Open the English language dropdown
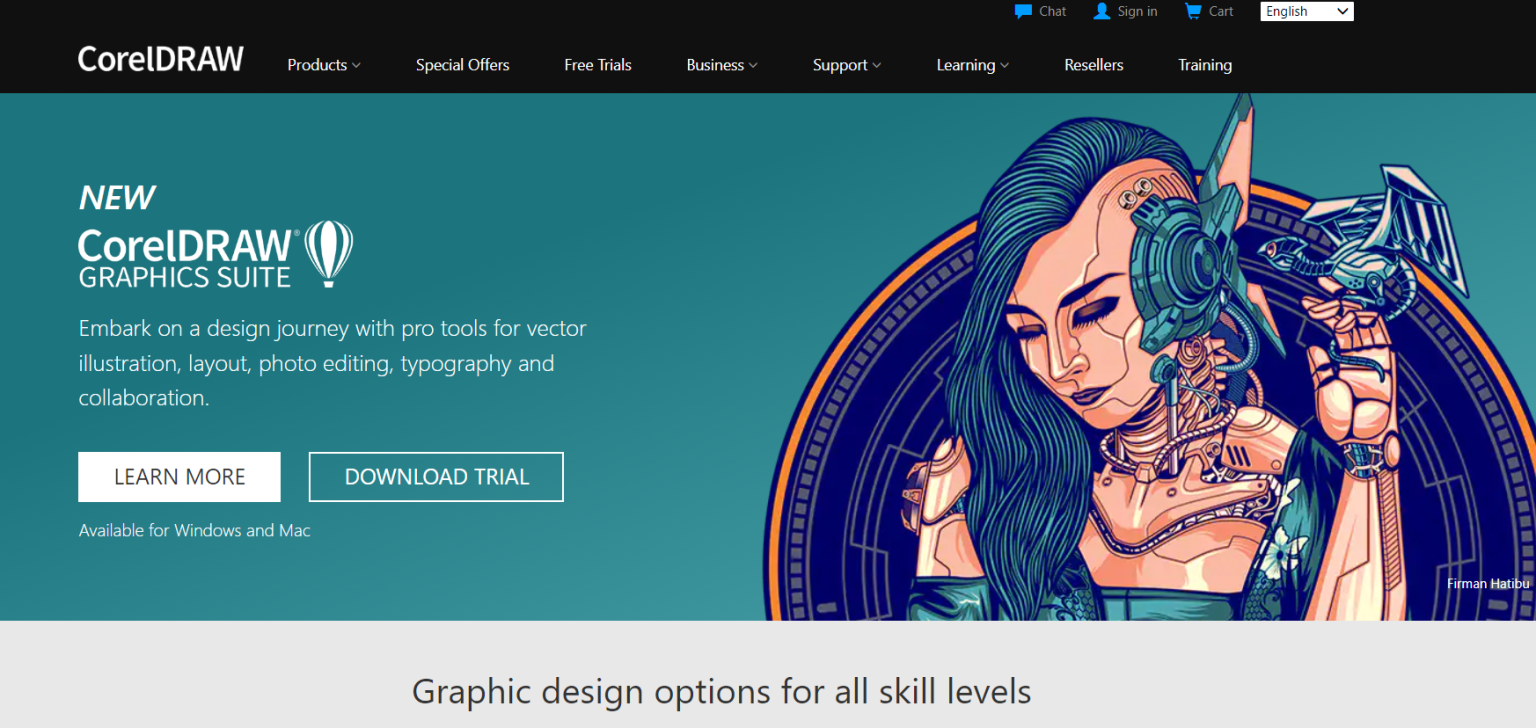1536x728 pixels. point(1306,12)
